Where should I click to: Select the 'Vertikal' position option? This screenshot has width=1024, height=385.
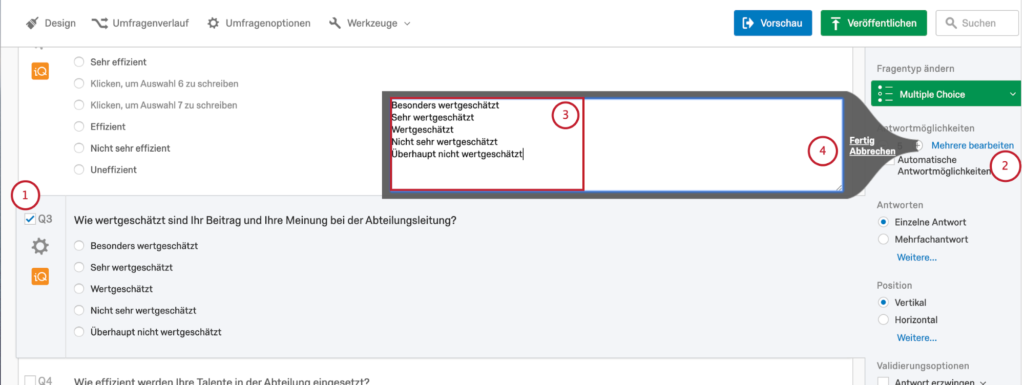click(884, 302)
